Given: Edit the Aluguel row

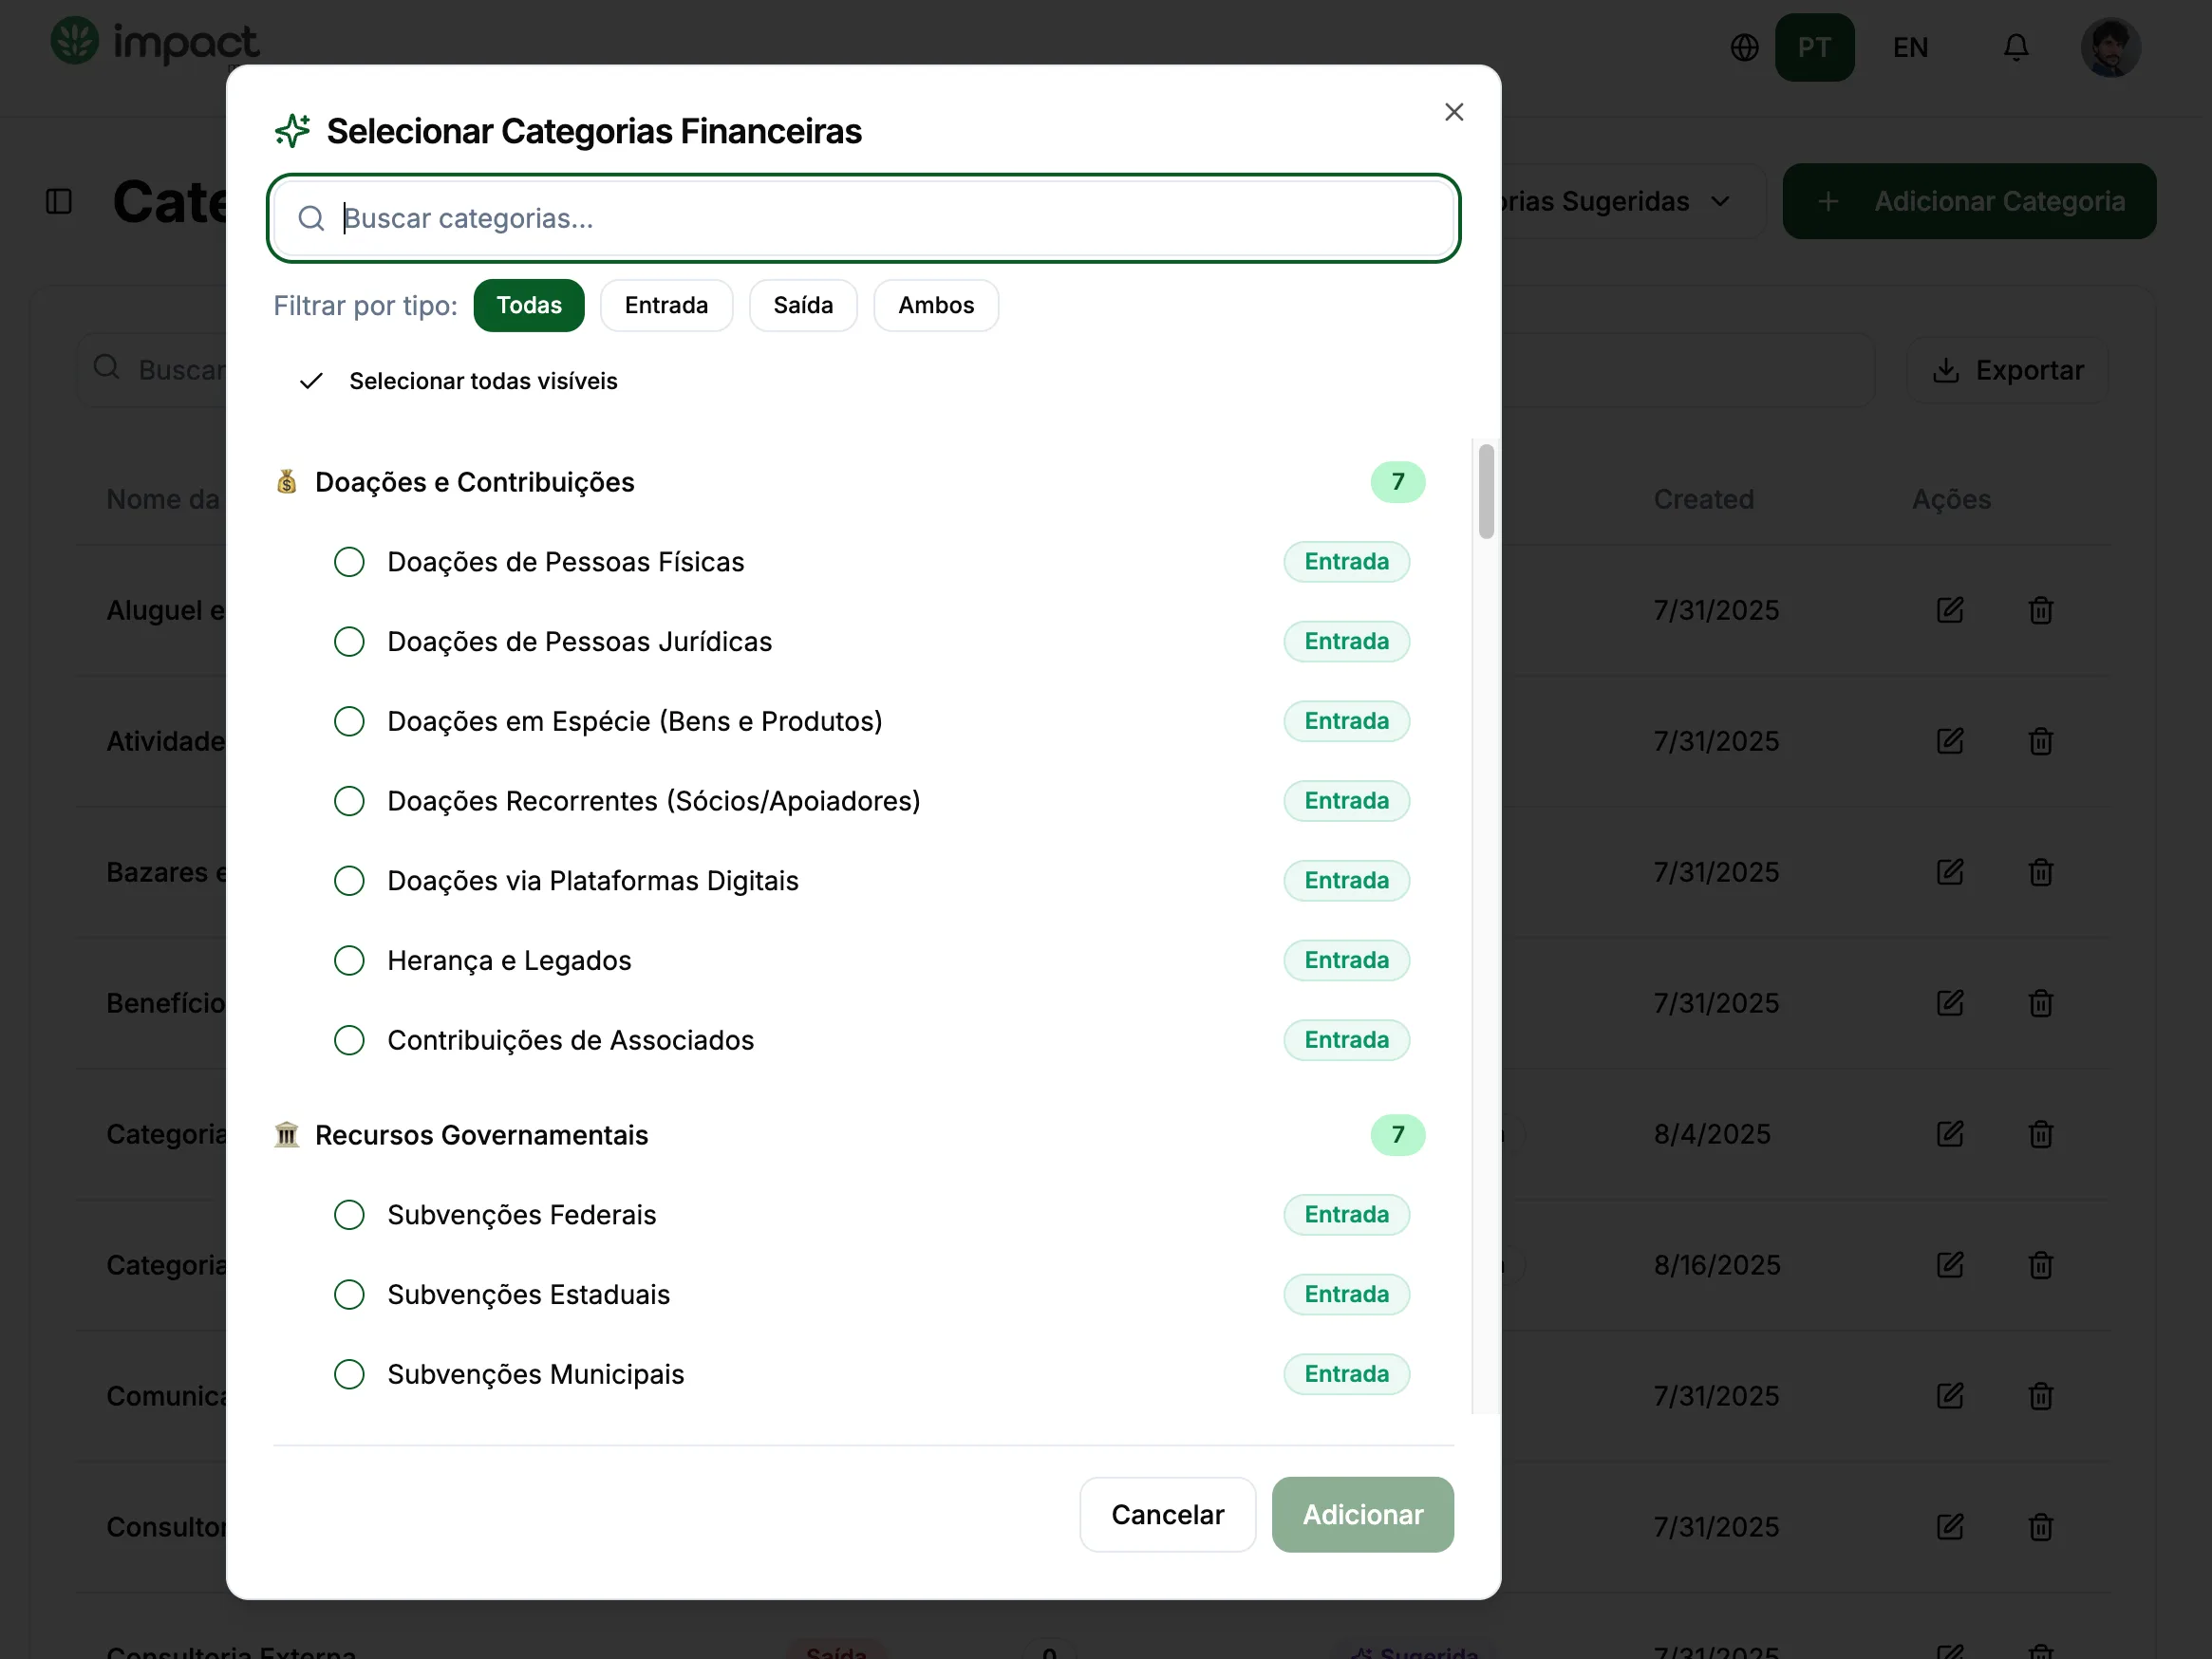Looking at the screenshot, I should point(1950,610).
